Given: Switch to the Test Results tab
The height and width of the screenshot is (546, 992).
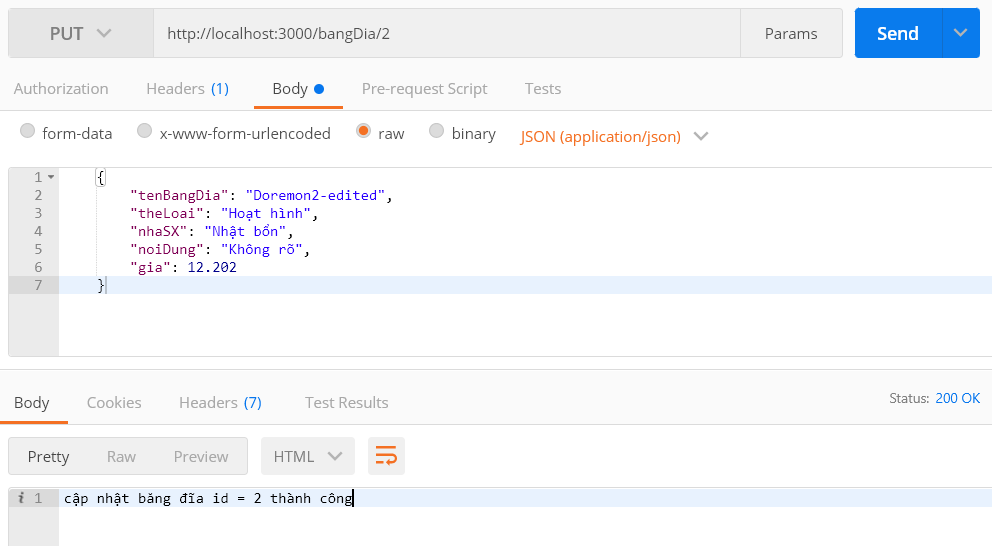Looking at the screenshot, I should (346, 402).
